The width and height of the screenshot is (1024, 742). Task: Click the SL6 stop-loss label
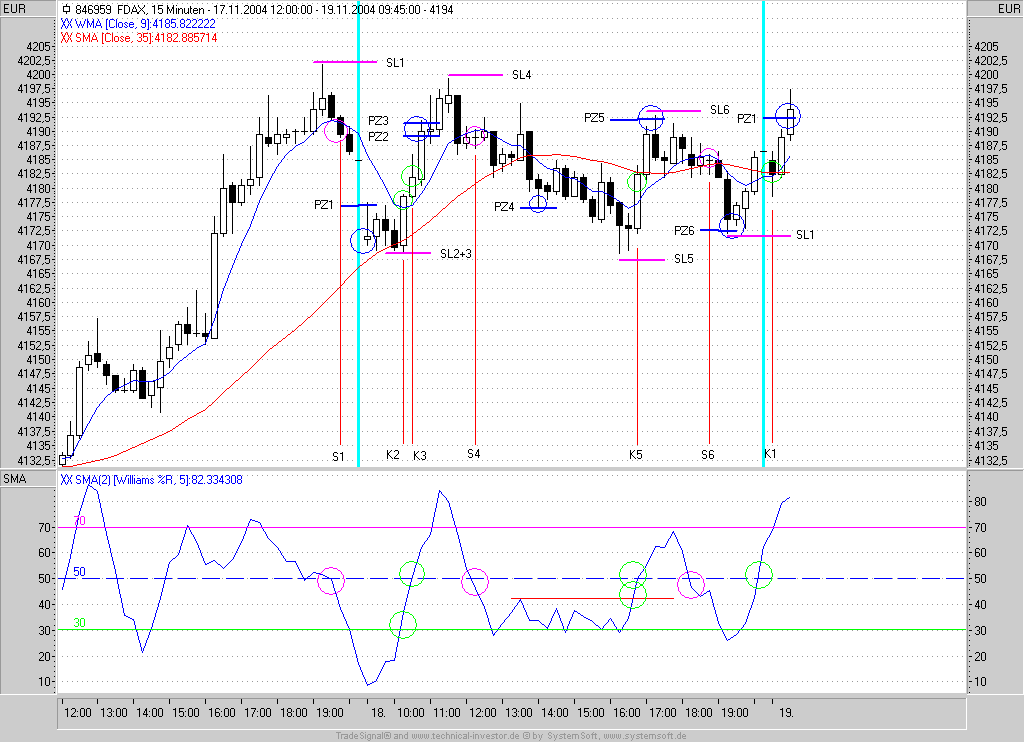(x=719, y=110)
